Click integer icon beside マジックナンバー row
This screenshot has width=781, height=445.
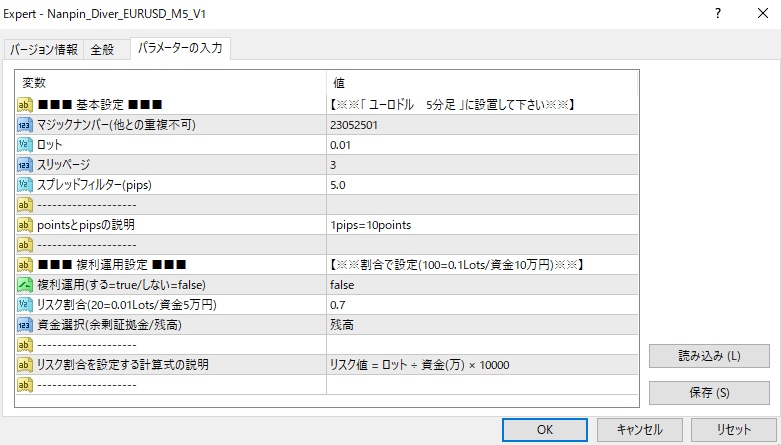(x=24, y=125)
